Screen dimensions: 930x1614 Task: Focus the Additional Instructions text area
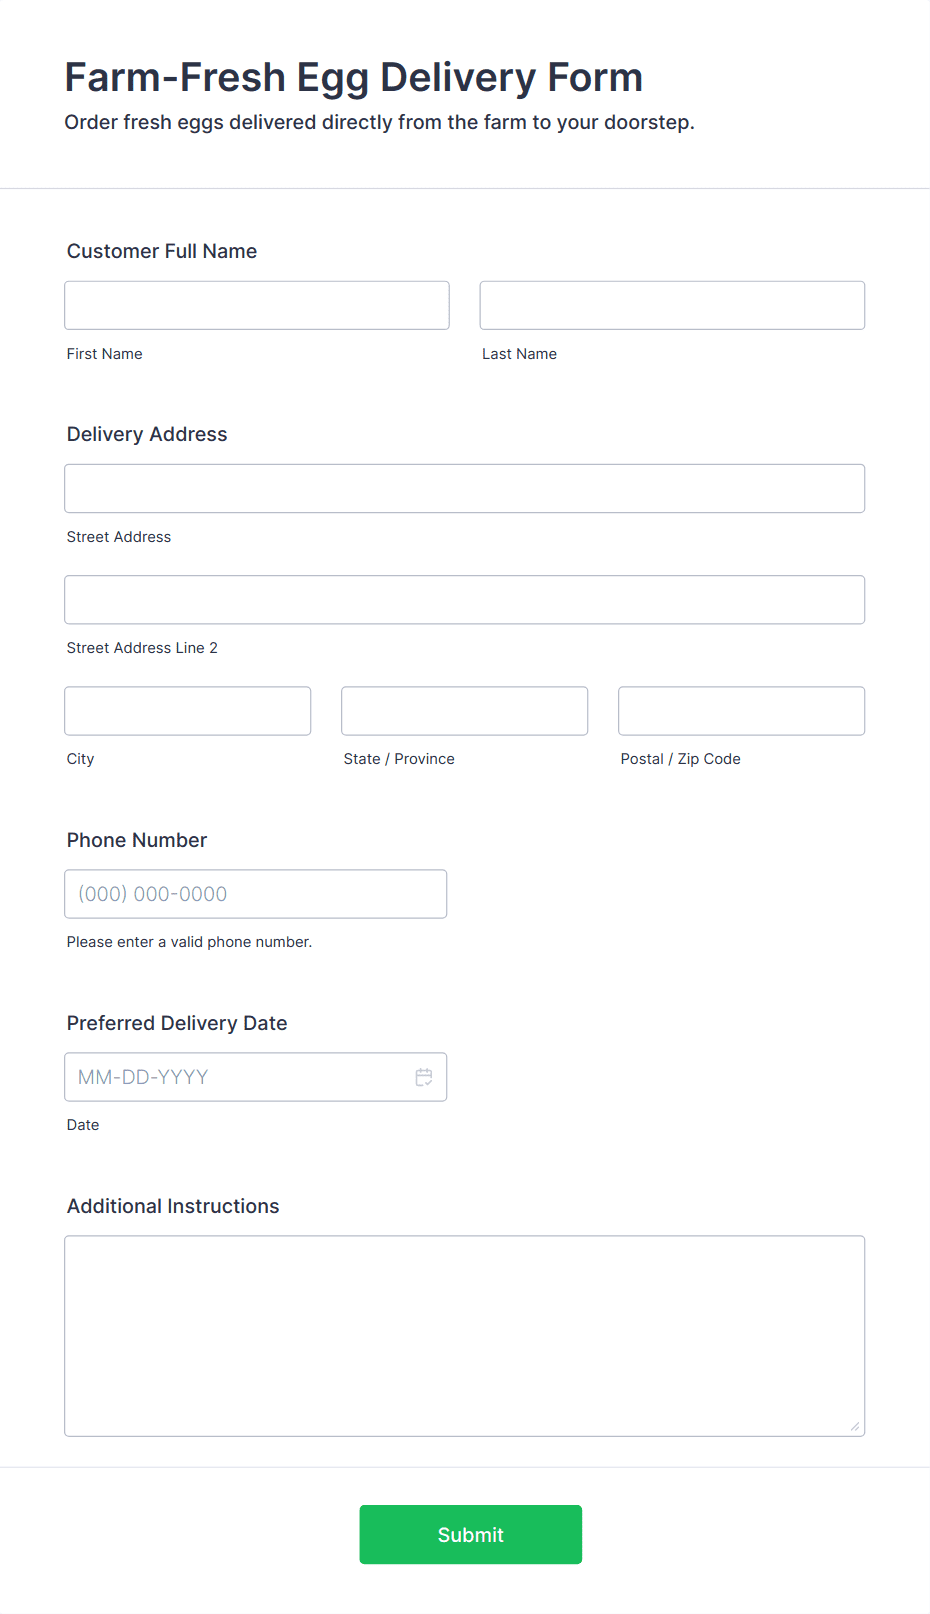tap(465, 1336)
